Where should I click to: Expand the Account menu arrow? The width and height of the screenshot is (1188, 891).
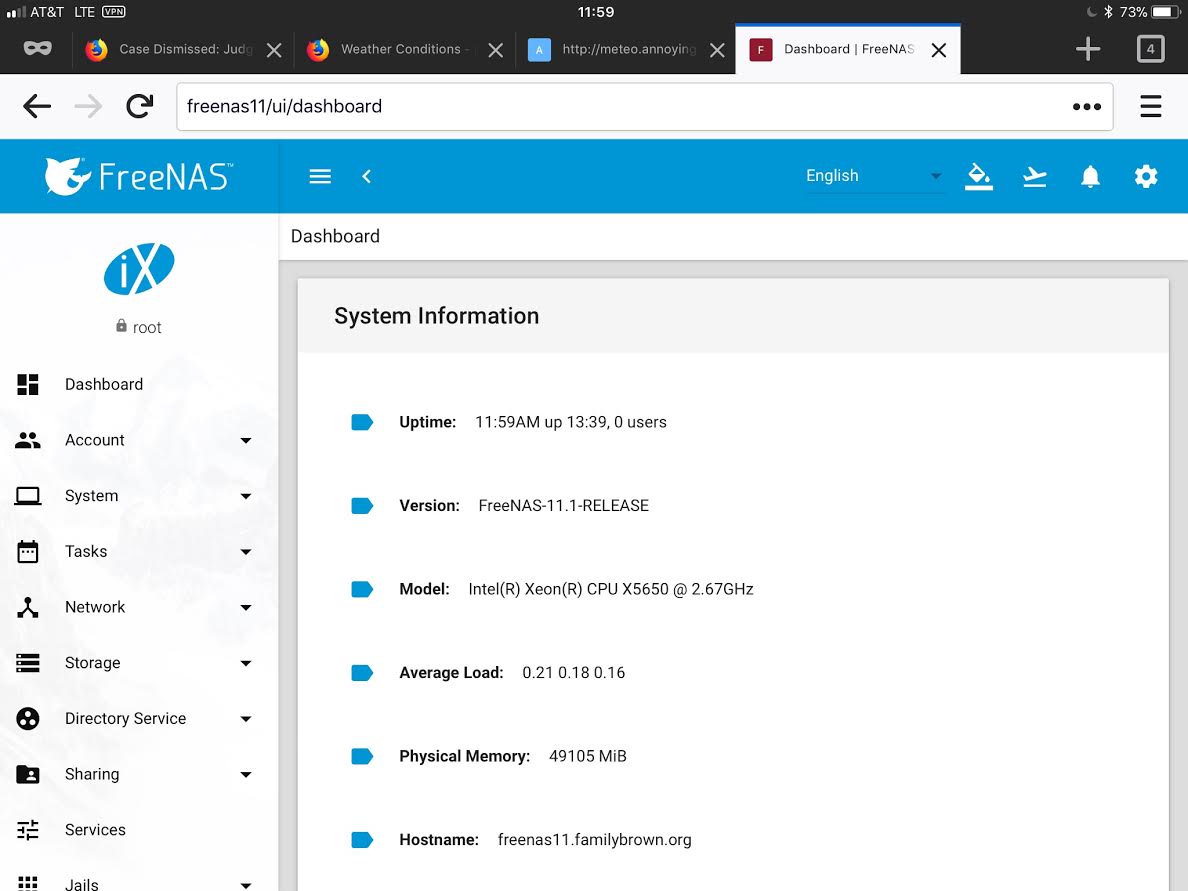[245, 440]
